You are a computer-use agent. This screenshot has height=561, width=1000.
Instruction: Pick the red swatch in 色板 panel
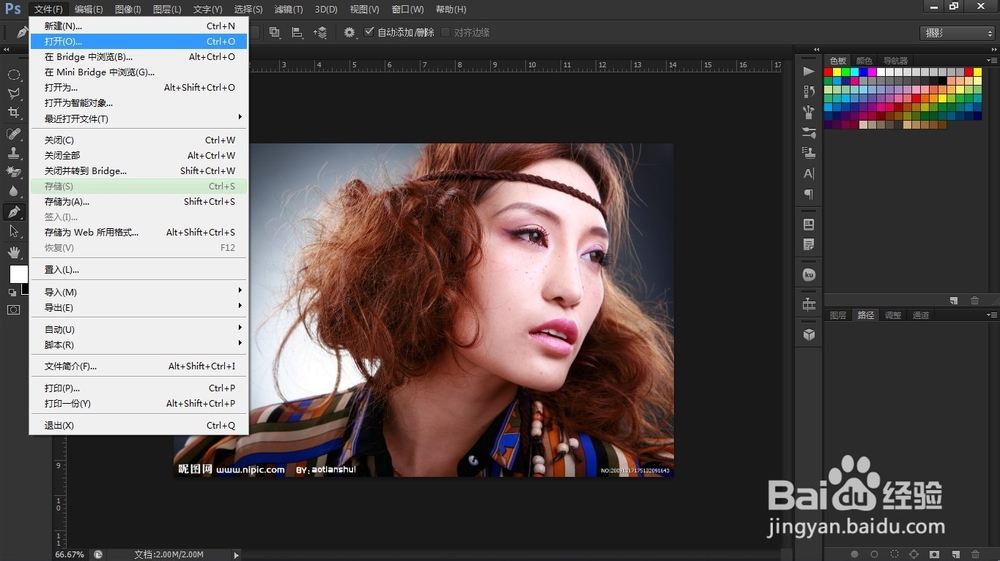[x=829, y=72]
